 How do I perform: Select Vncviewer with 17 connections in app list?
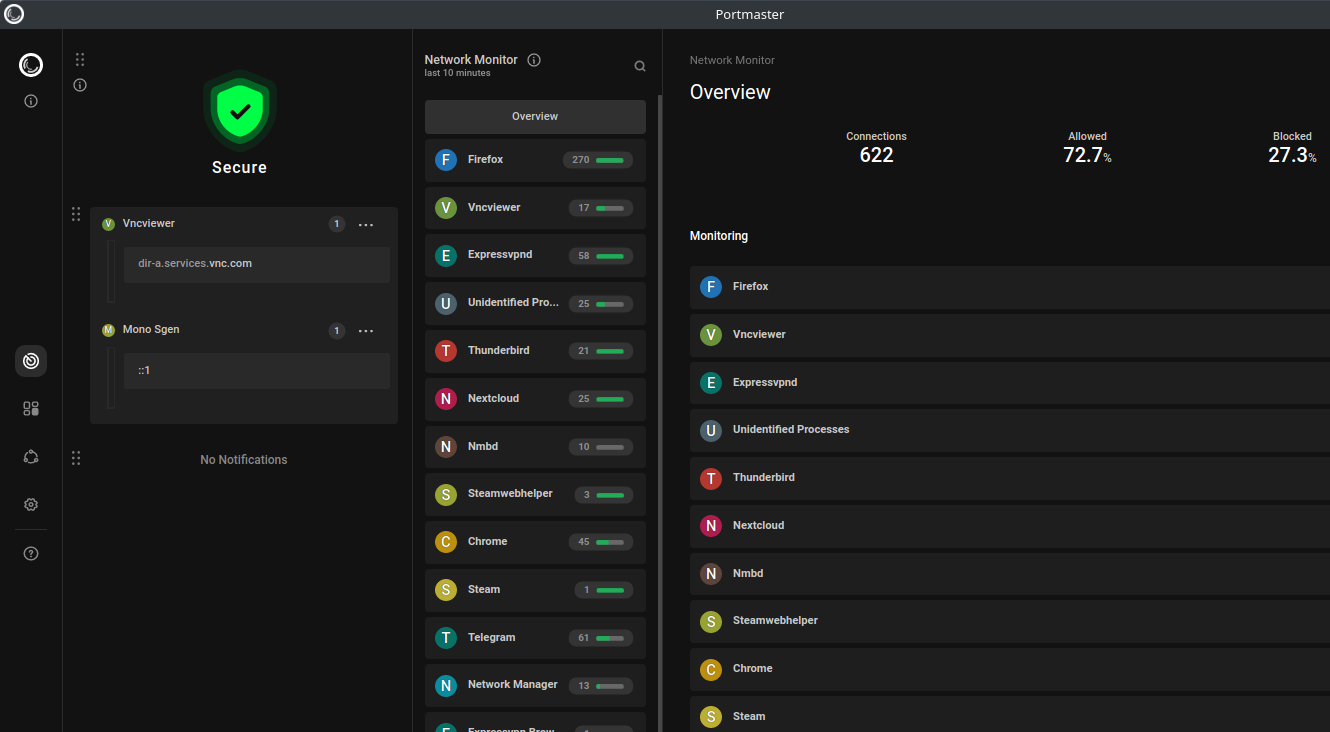[535, 208]
